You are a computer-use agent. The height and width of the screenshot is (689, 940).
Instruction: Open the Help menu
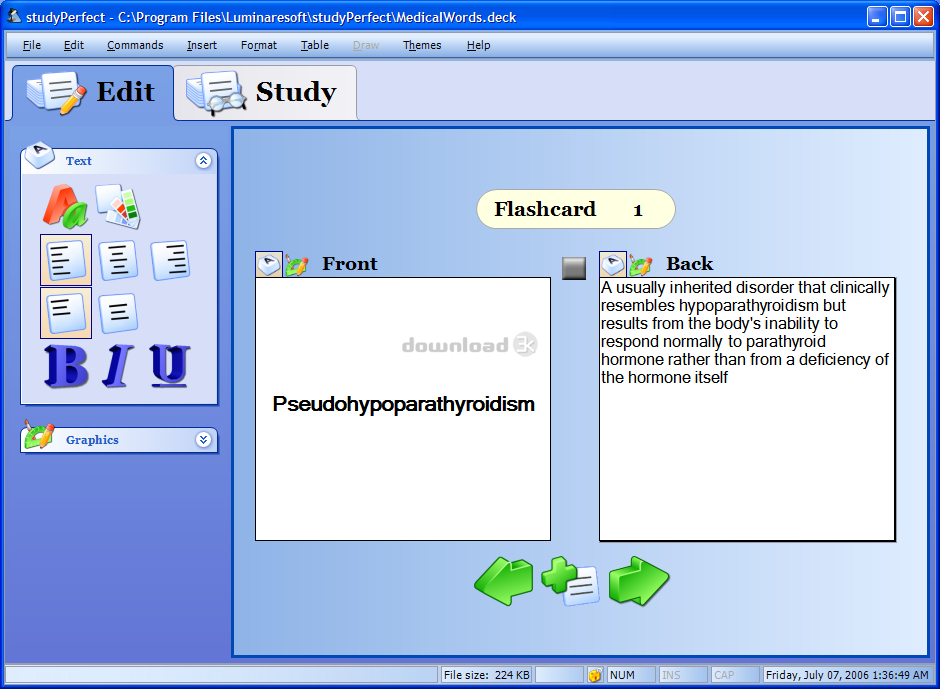[x=478, y=45]
